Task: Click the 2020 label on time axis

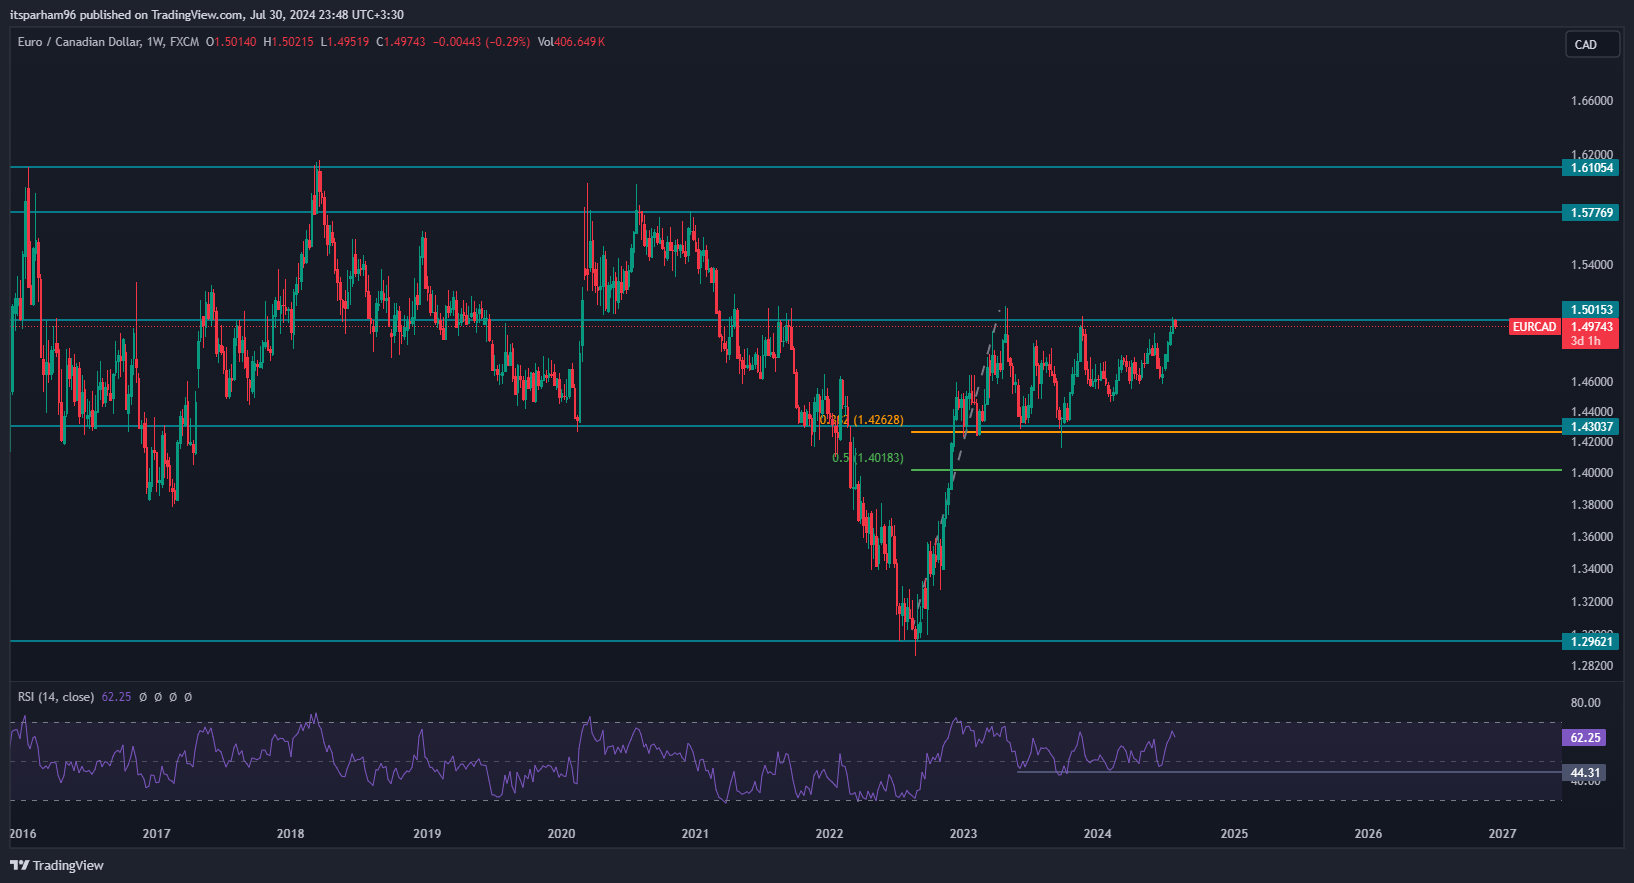Action: (562, 834)
